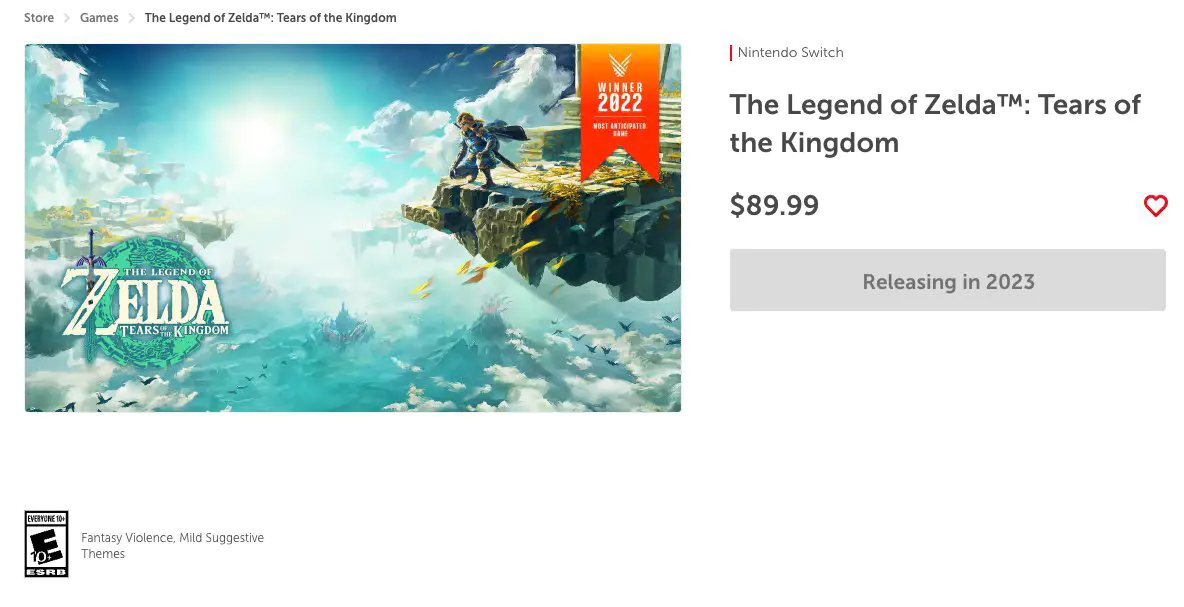Open the hero artwork image
Image resolution: width=1184 pixels, height=607 pixels.
coord(353,227)
